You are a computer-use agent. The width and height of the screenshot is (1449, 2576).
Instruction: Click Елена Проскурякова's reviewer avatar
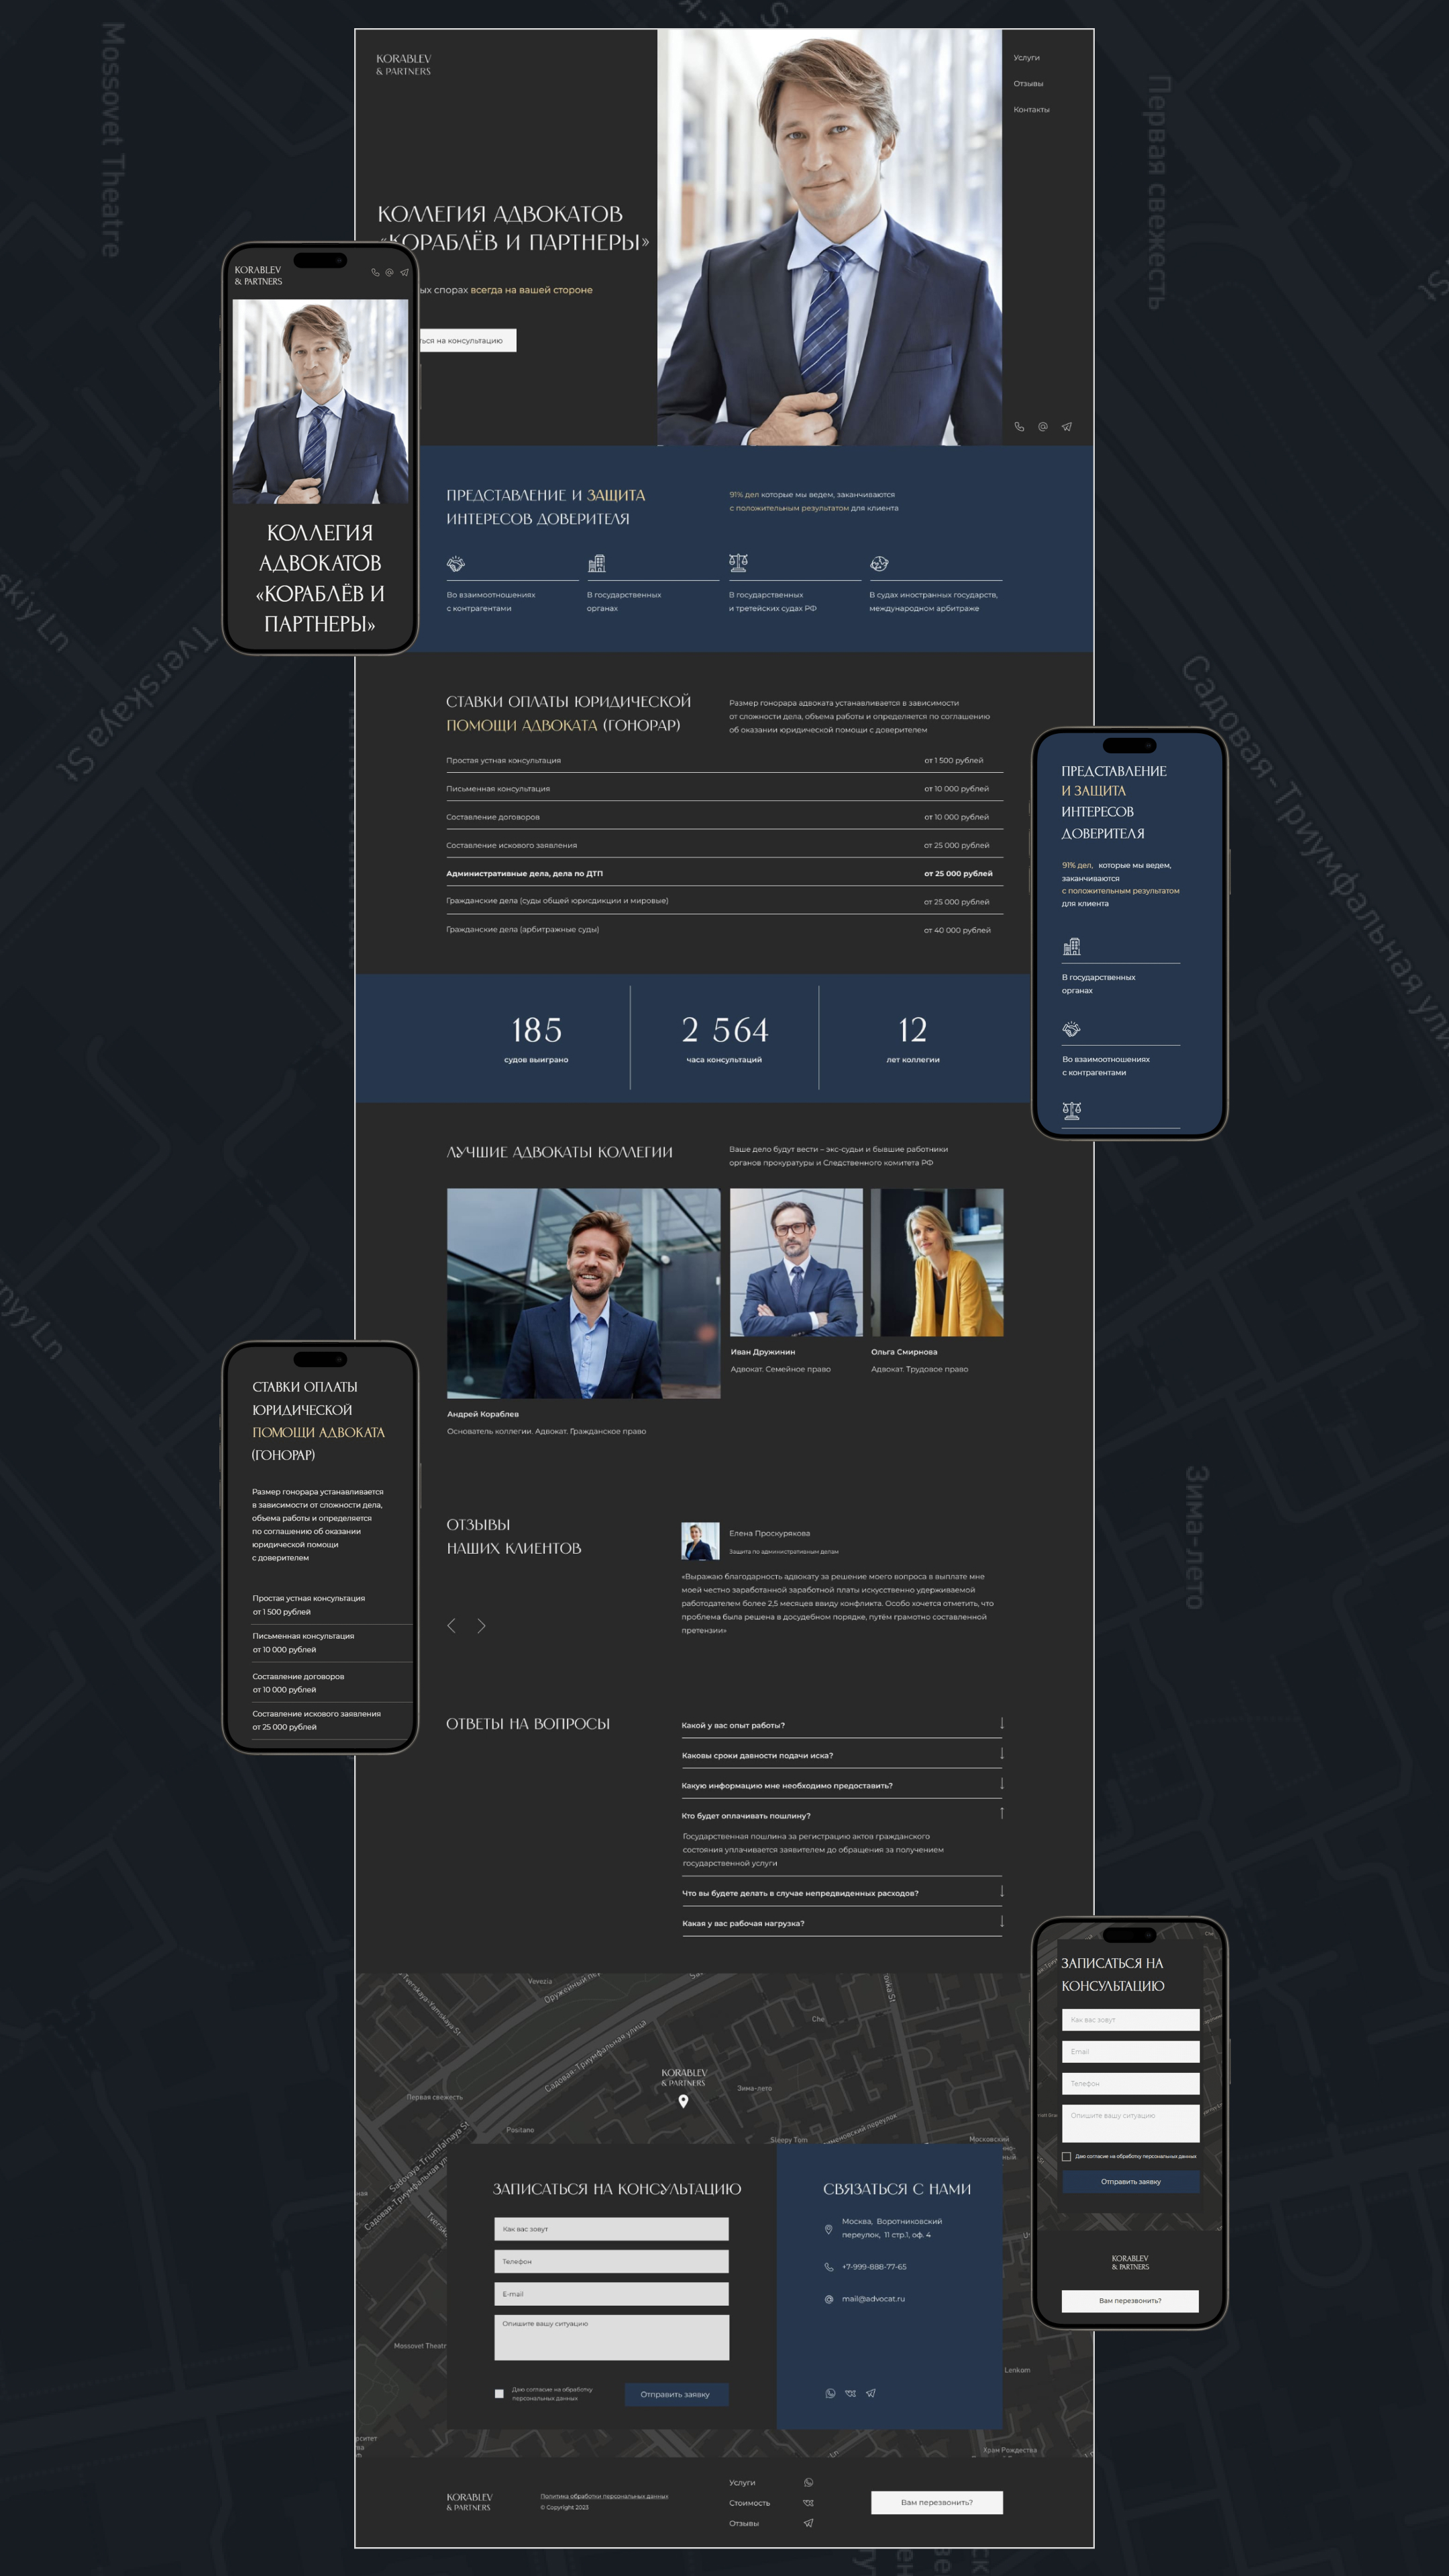tap(700, 1541)
